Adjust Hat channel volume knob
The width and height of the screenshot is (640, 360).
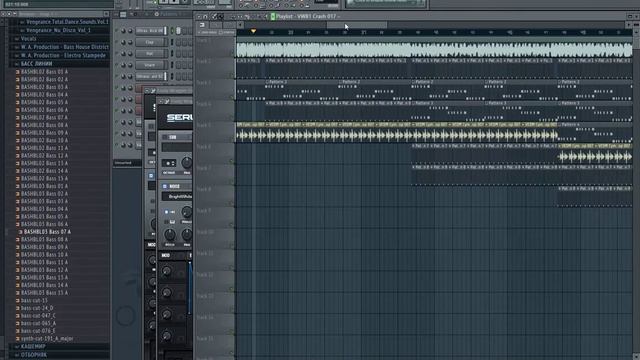coord(130,53)
